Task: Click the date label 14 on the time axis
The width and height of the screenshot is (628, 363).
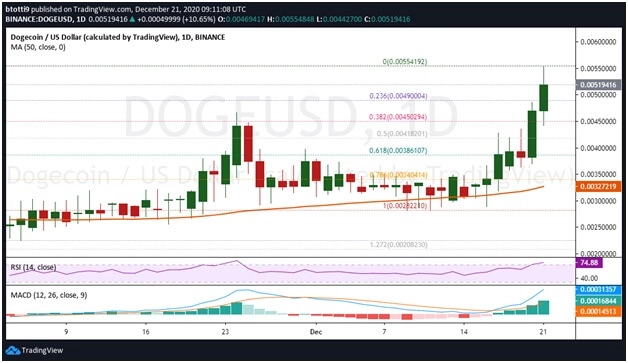Action: pos(464,332)
